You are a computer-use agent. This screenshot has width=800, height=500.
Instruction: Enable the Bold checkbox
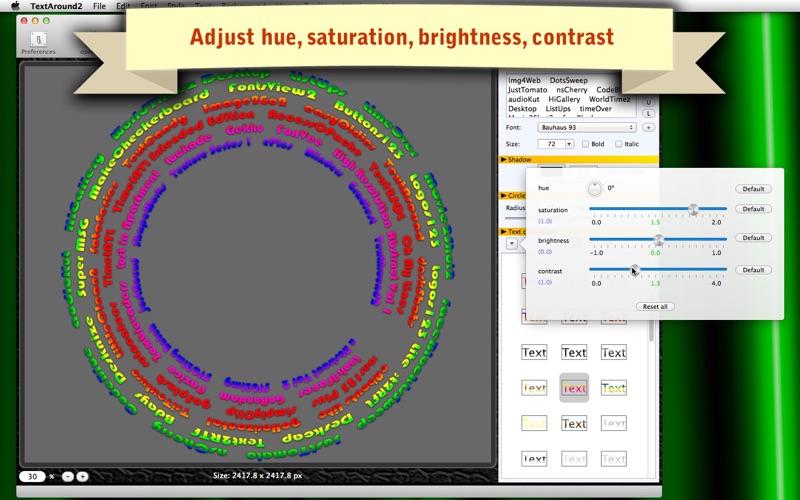tap(586, 144)
